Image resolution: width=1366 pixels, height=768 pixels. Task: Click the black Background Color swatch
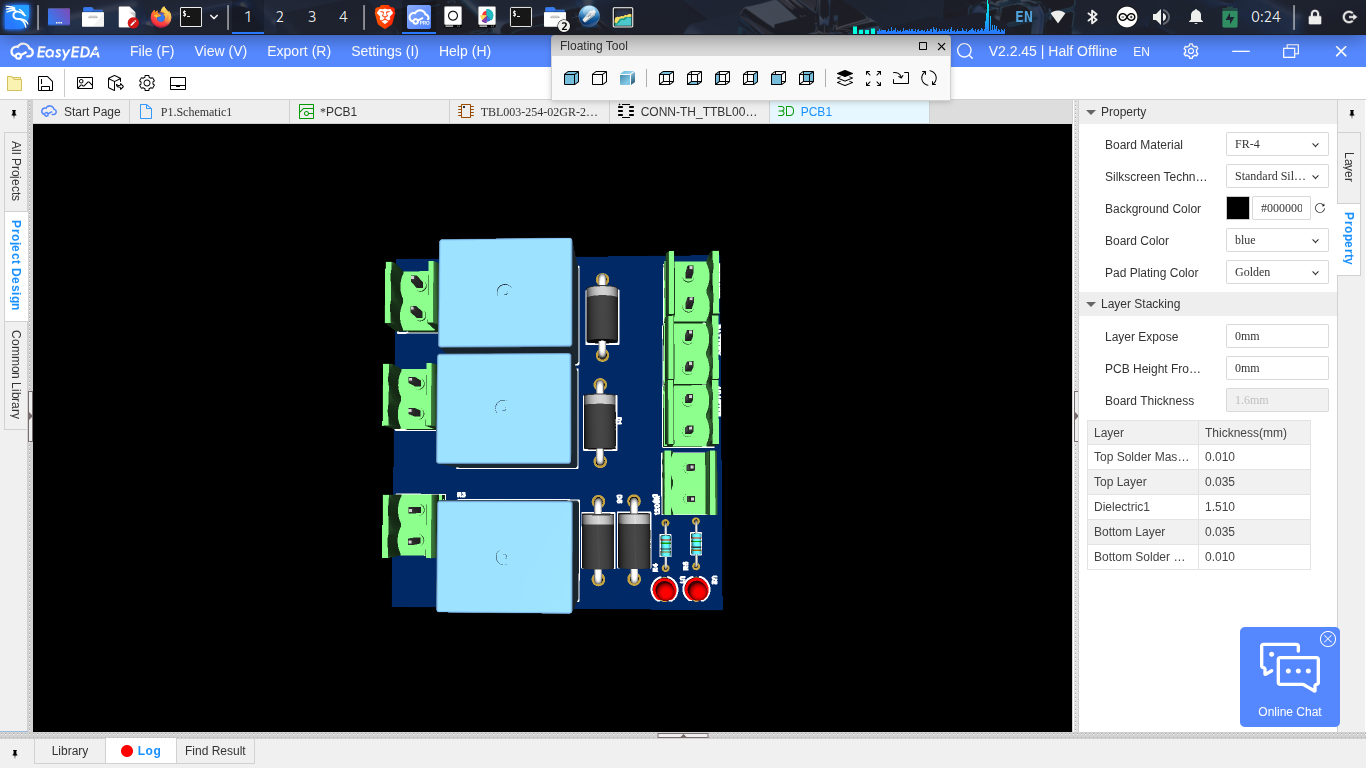point(1238,208)
